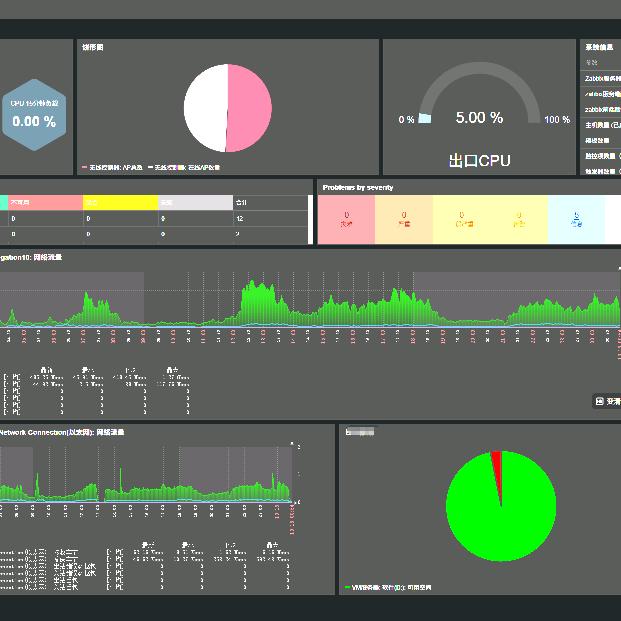This screenshot has width=621, height=621.
Task: Click the small red pie chart slice
Action: tap(496, 461)
